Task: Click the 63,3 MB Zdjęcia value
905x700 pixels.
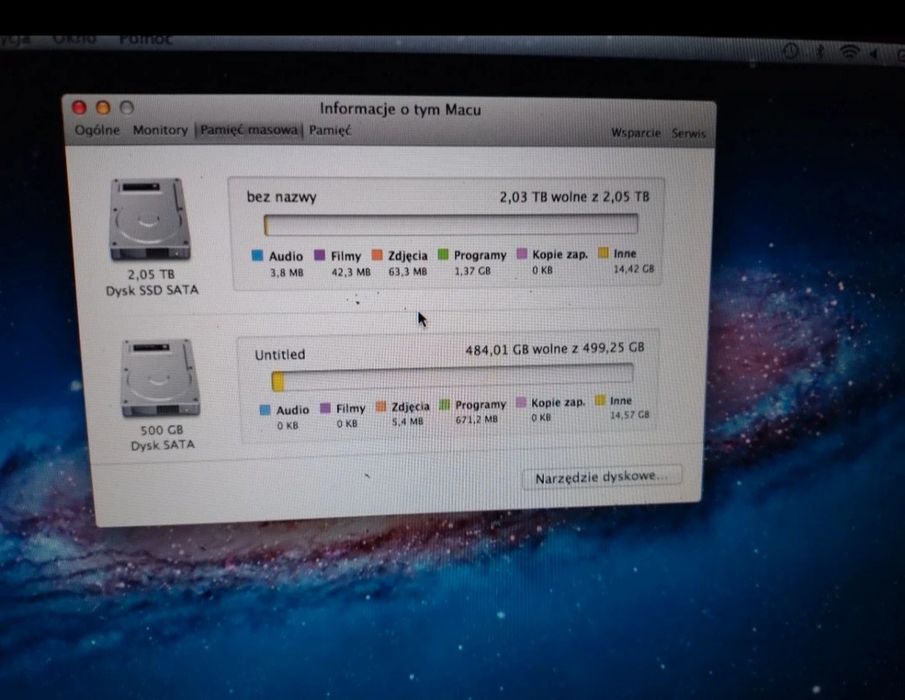Action: [407, 271]
